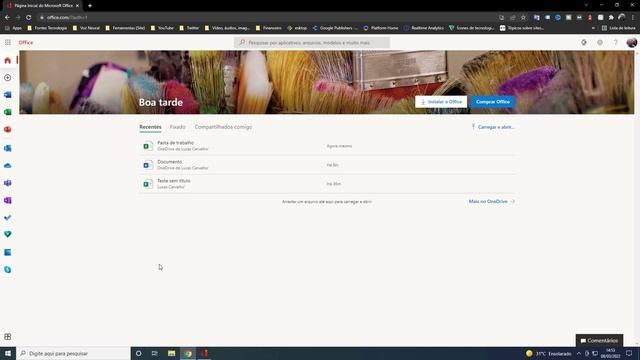Screen dimensions: 640x360
Task: Launch Skype from the sidebar
Action: (x=8, y=270)
